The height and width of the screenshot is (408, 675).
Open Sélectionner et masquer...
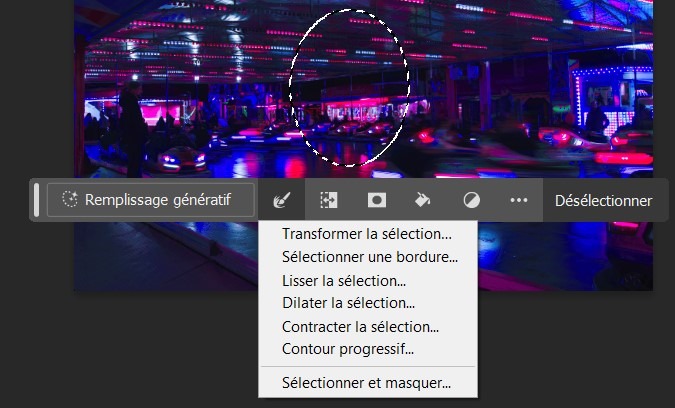366,382
